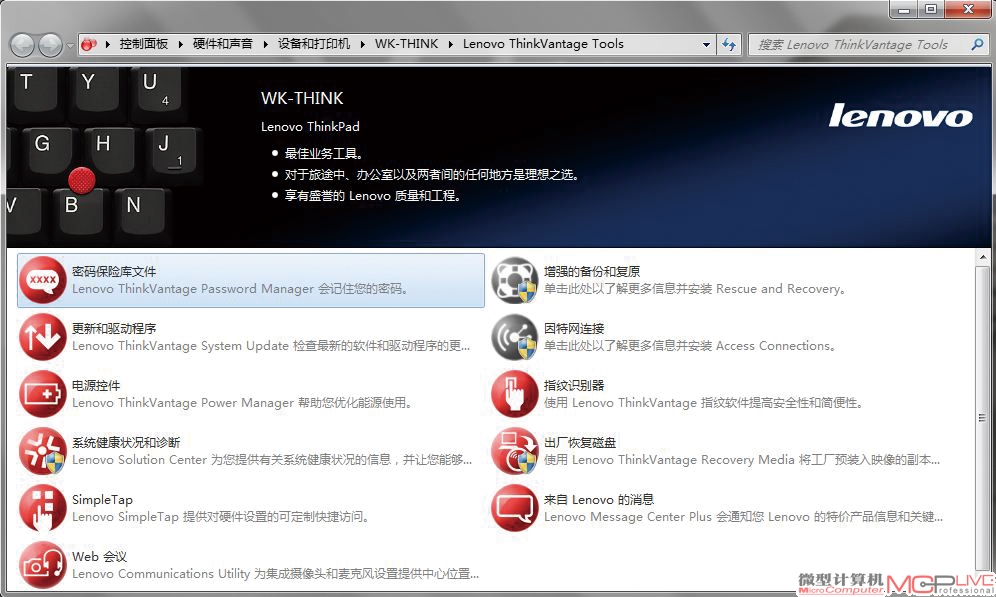Click the Lenovo ThinkPad subtitle
Screen dimensions: 996x597
point(310,127)
